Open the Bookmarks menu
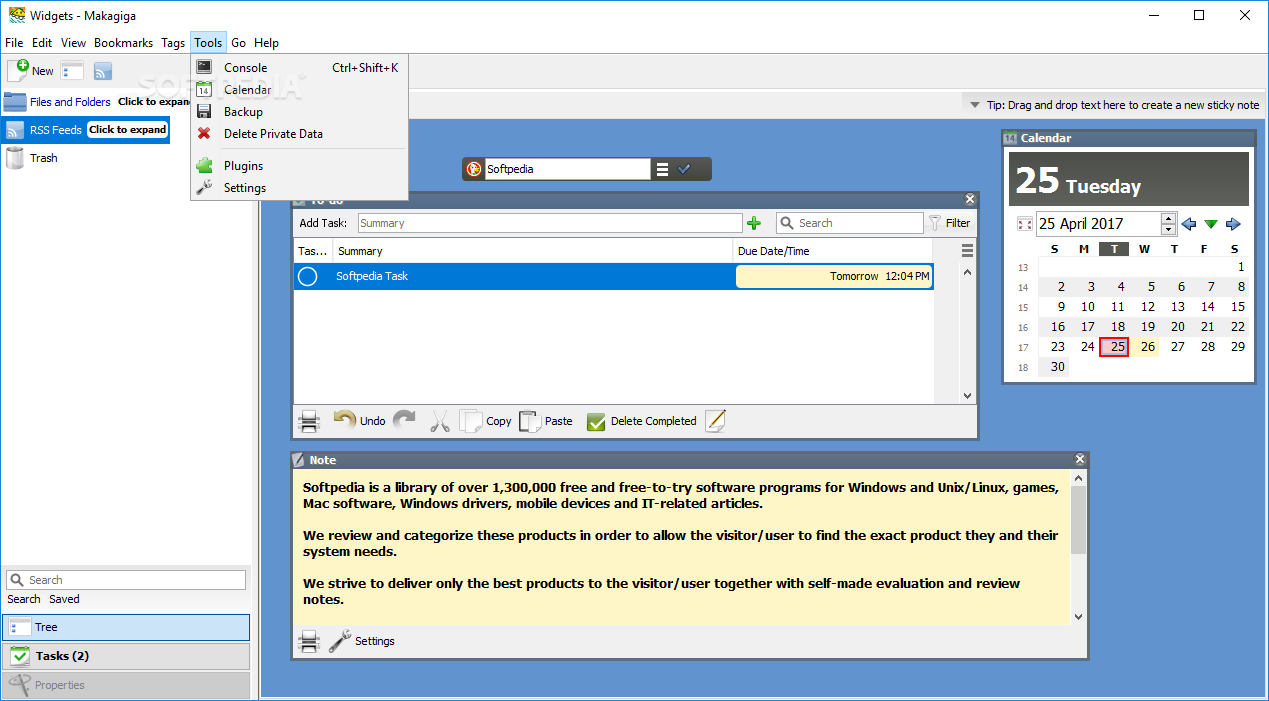Screen dimensions: 1269x701 point(123,43)
